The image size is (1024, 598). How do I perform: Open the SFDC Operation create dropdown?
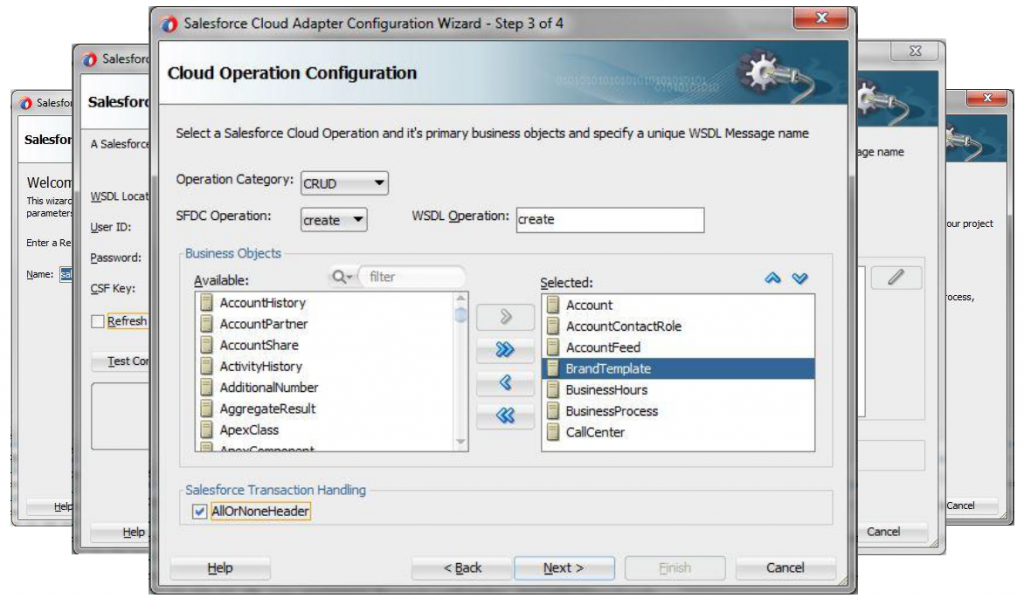pyautogui.click(x=334, y=220)
